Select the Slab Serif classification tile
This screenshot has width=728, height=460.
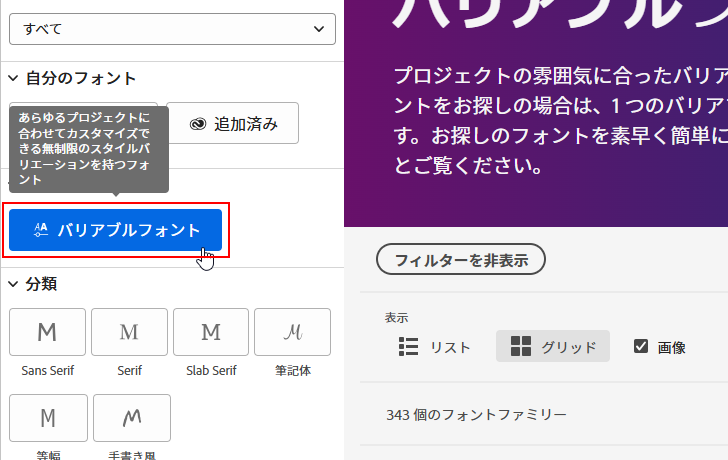(211, 332)
